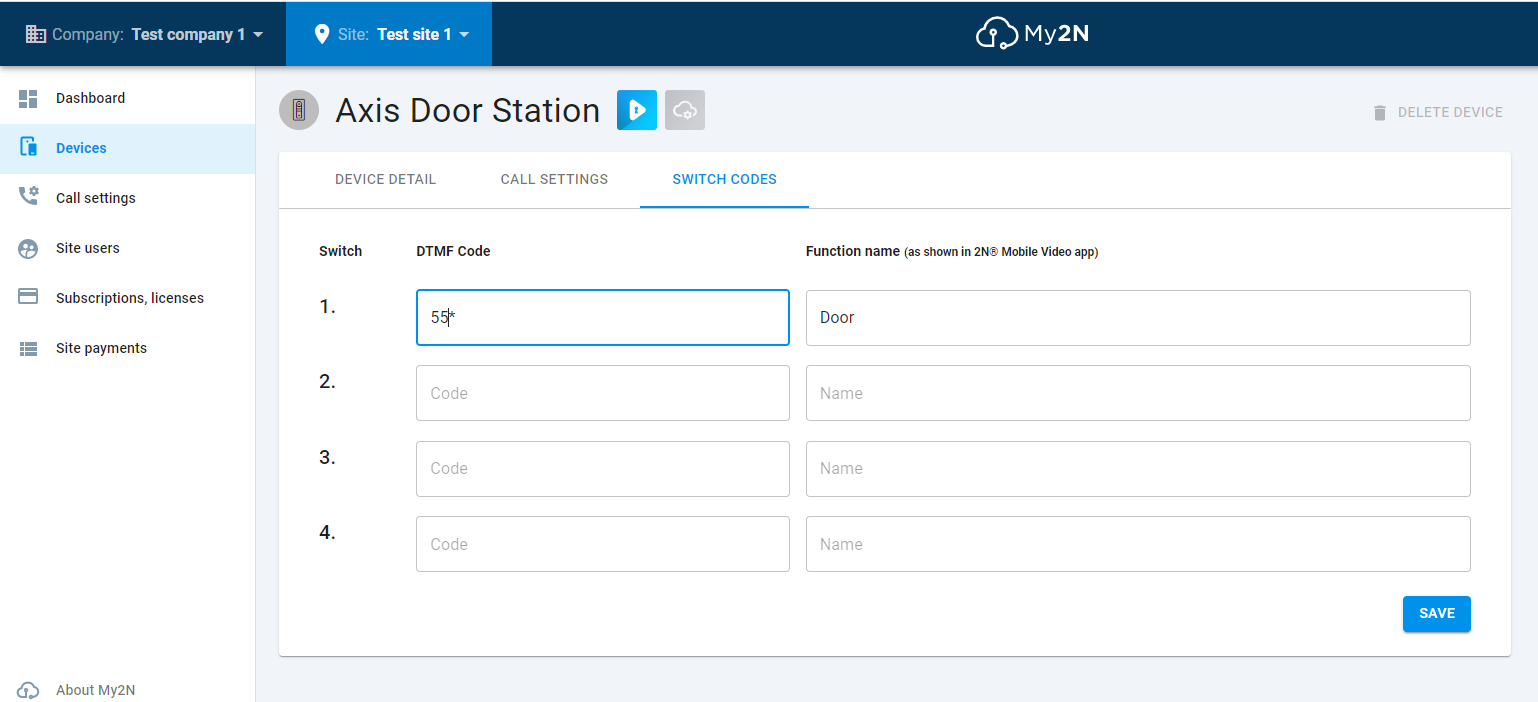1538x702 pixels.
Task: Expand the Test site 1 site selector
Action: coord(420,33)
